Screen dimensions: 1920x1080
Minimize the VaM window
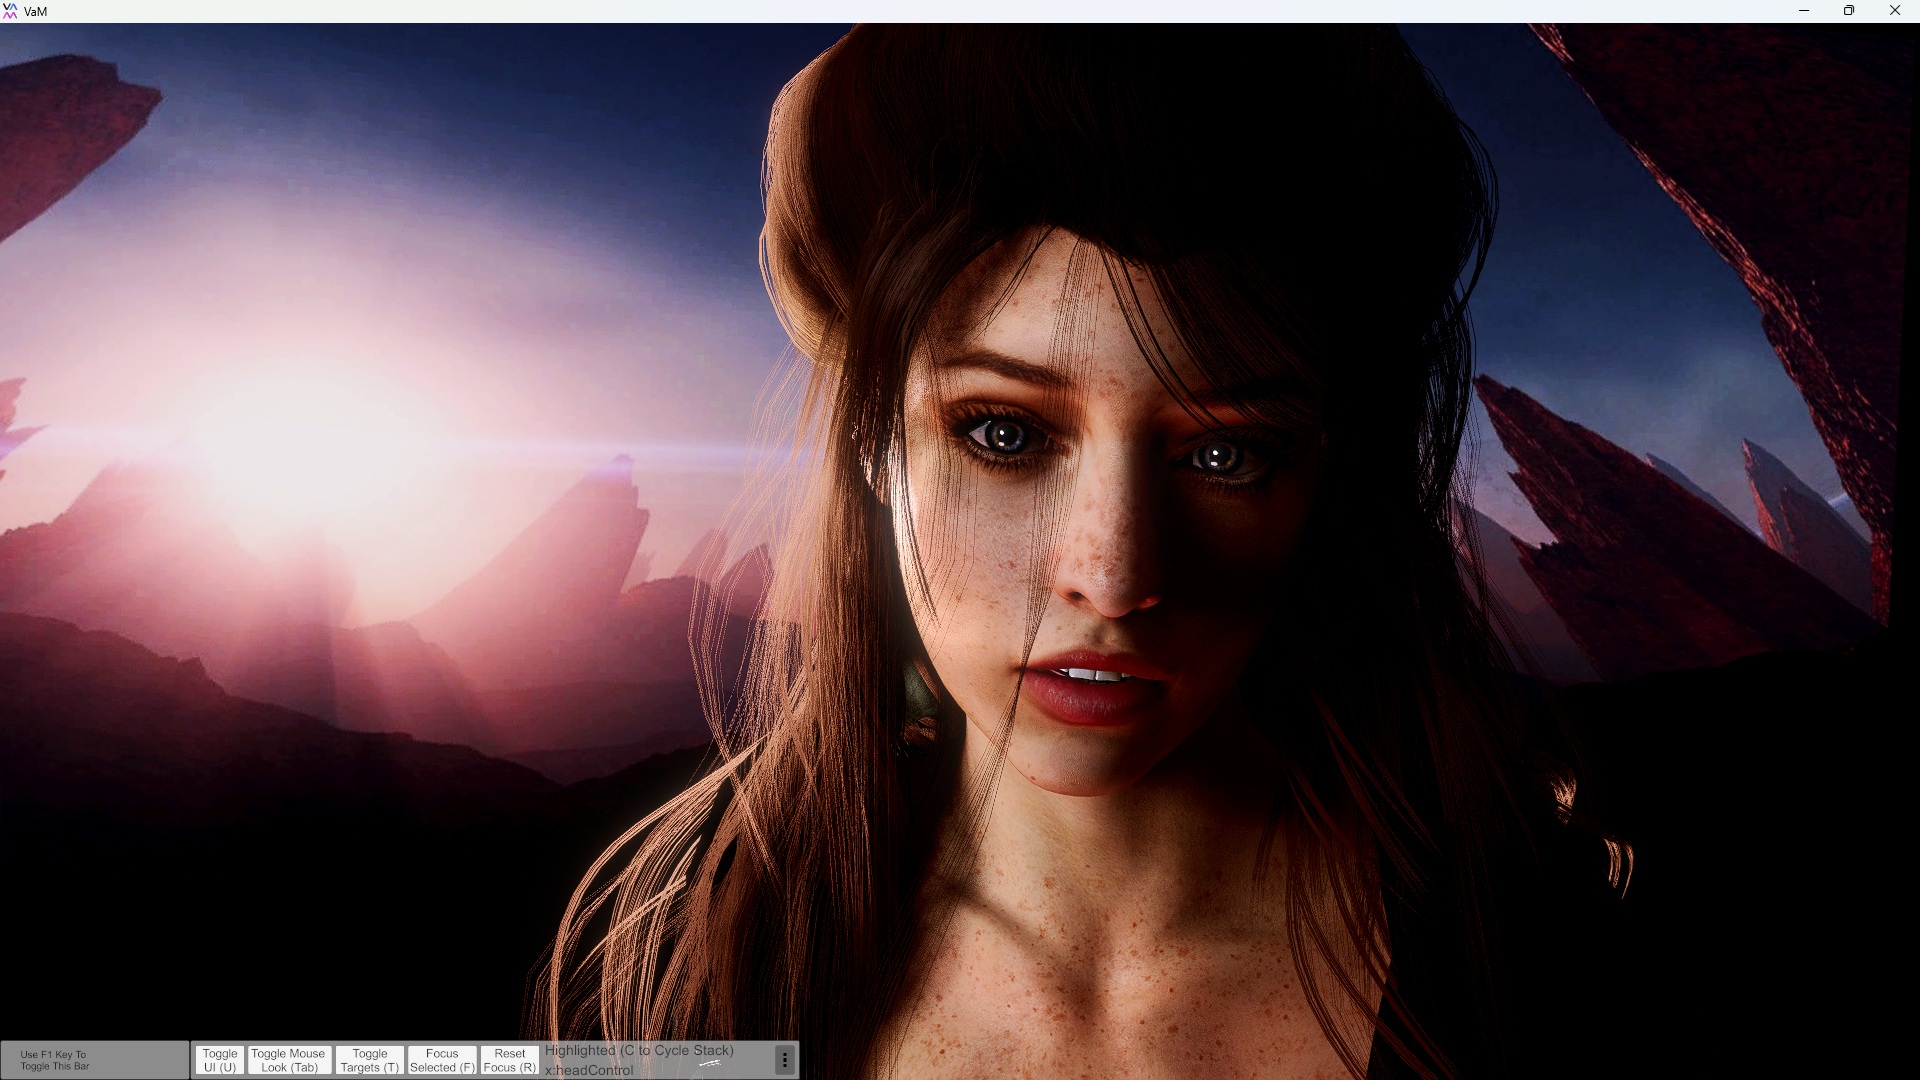tap(1804, 11)
